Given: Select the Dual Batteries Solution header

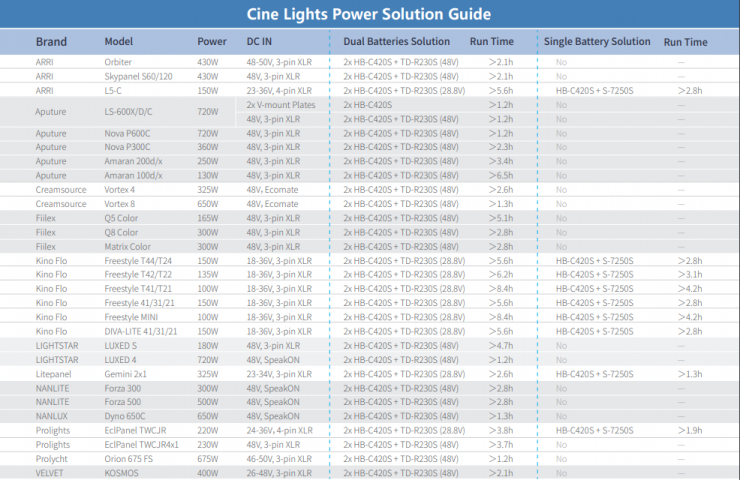Looking at the screenshot, I should (396, 42).
